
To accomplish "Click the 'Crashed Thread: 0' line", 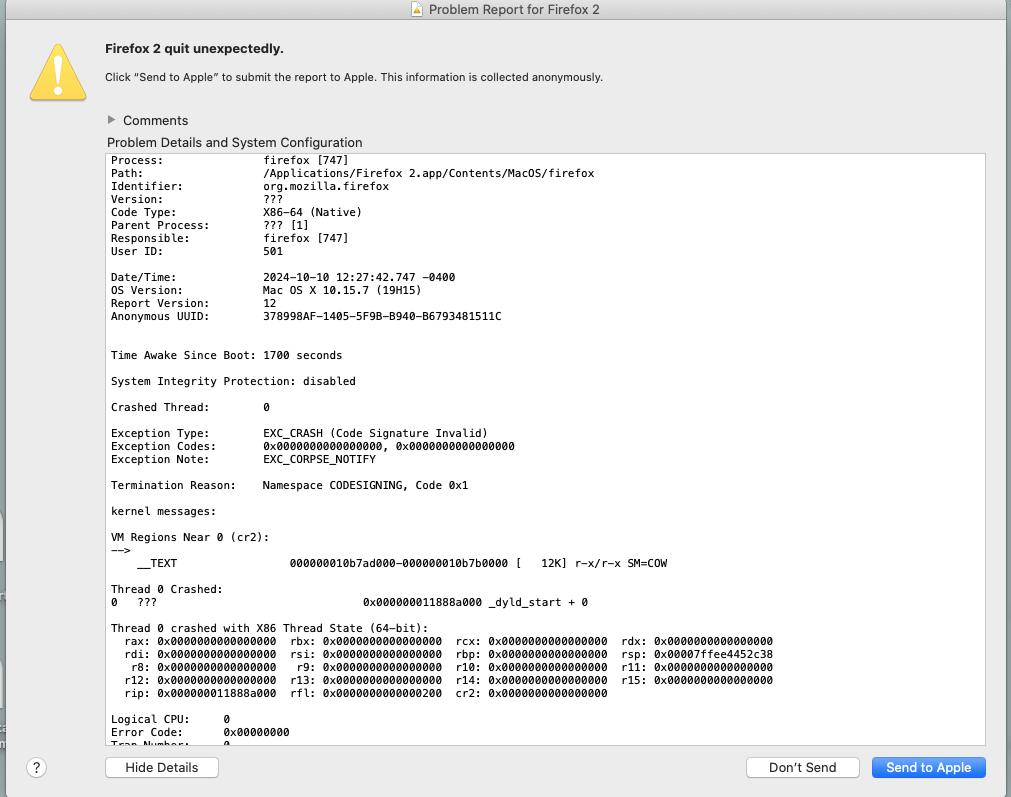I will (190, 407).
